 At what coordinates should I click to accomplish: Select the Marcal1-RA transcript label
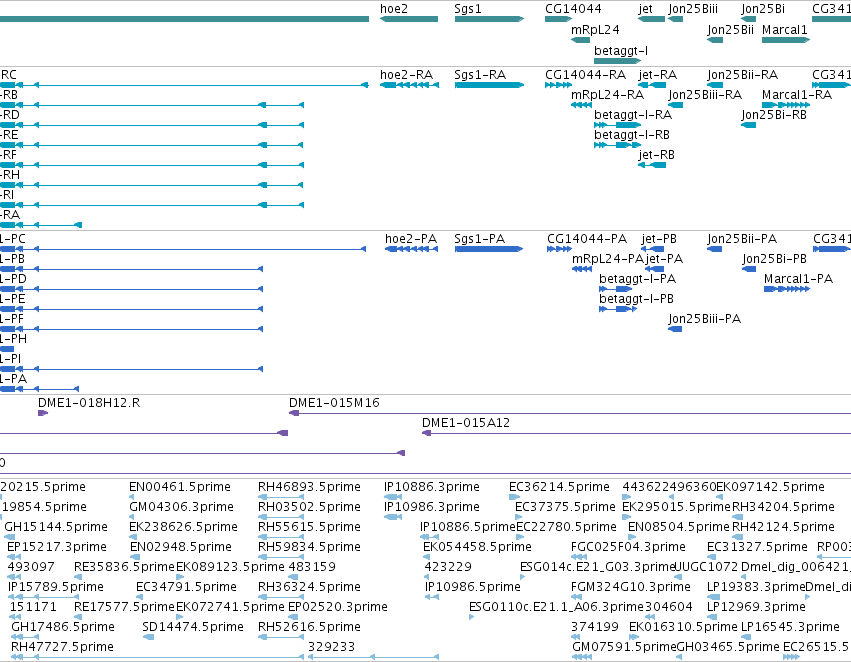click(797, 95)
